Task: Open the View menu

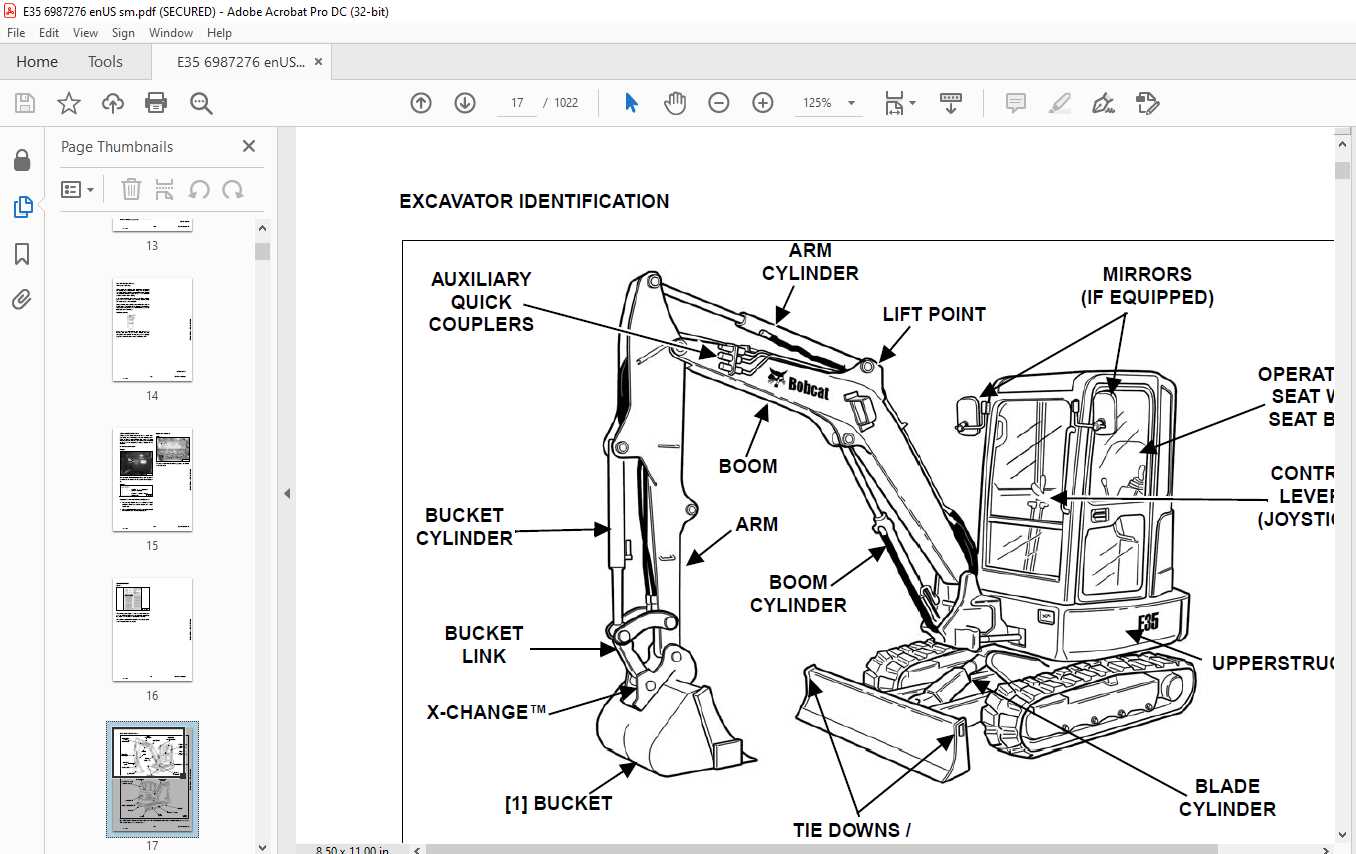Action: [85, 33]
